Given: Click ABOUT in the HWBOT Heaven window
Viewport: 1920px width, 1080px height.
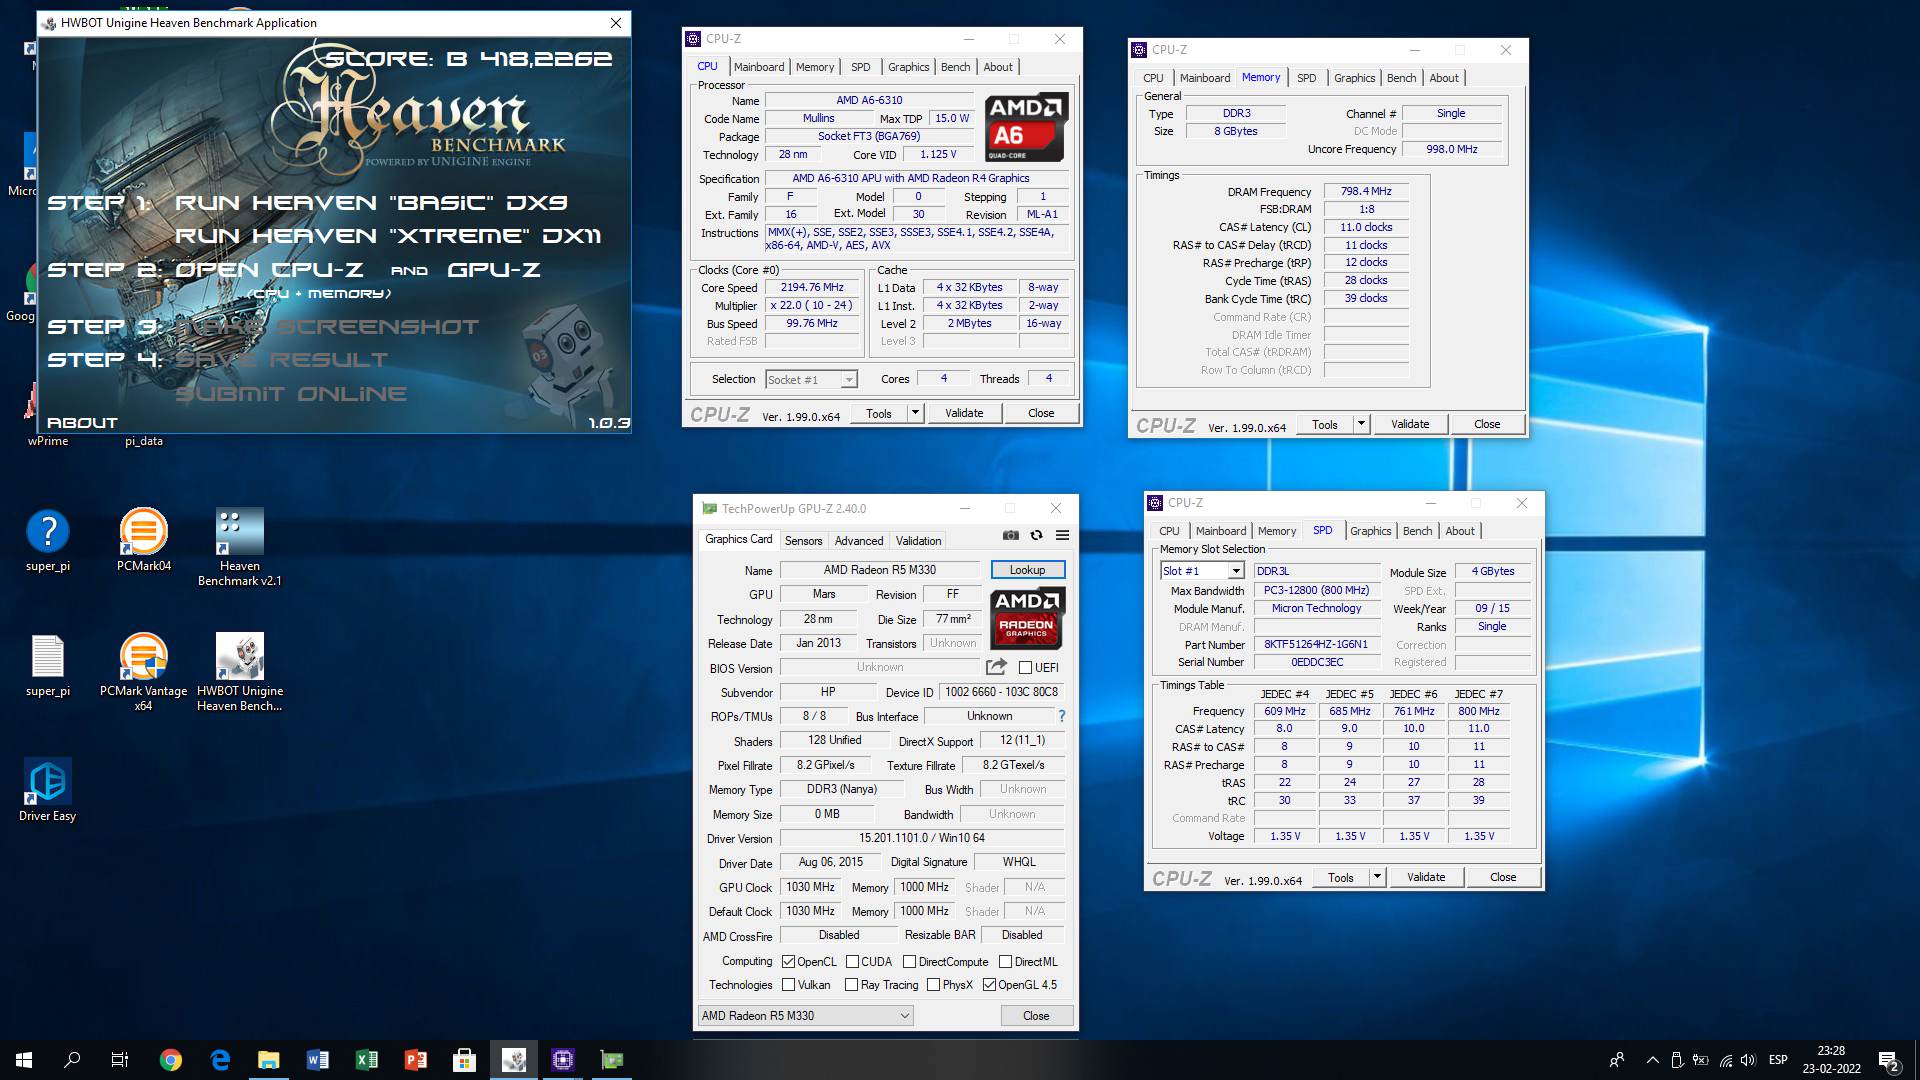Looking at the screenshot, I should tap(82, 423).
